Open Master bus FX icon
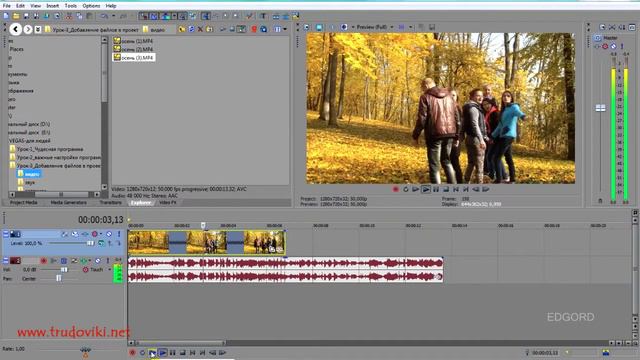The width and height of the screenshot is (640, 360). (x=598, y=46)
